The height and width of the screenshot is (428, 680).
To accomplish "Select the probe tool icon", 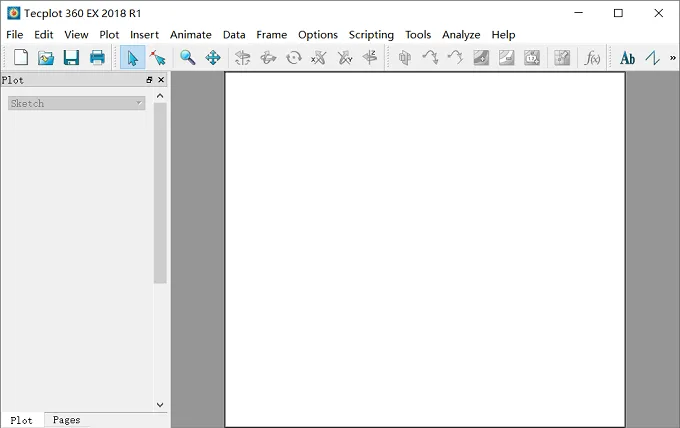I will [562, 57].
